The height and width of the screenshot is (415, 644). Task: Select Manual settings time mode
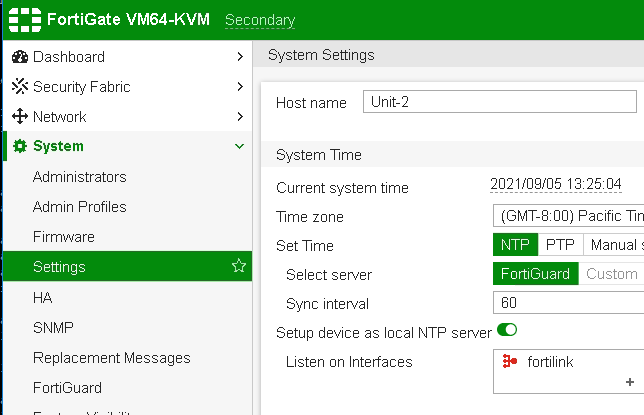(614, 245)
